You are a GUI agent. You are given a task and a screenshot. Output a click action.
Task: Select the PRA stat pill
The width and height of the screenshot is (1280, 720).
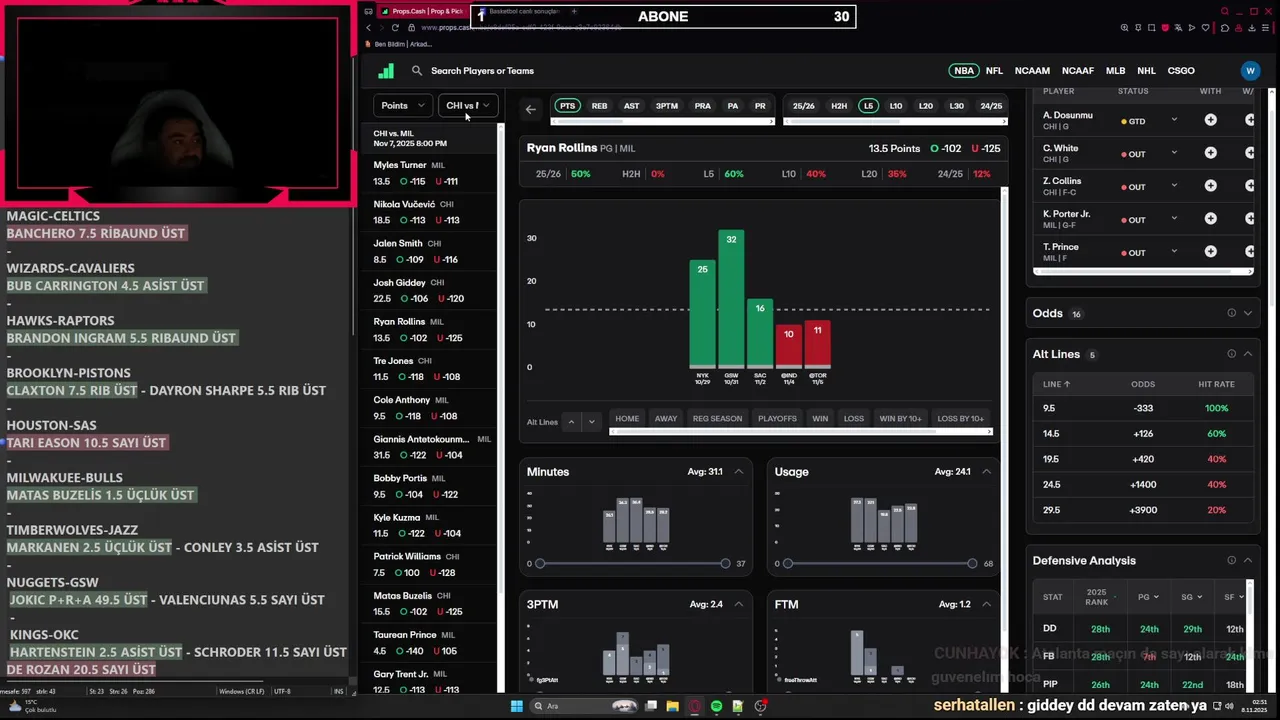point(702,106)
